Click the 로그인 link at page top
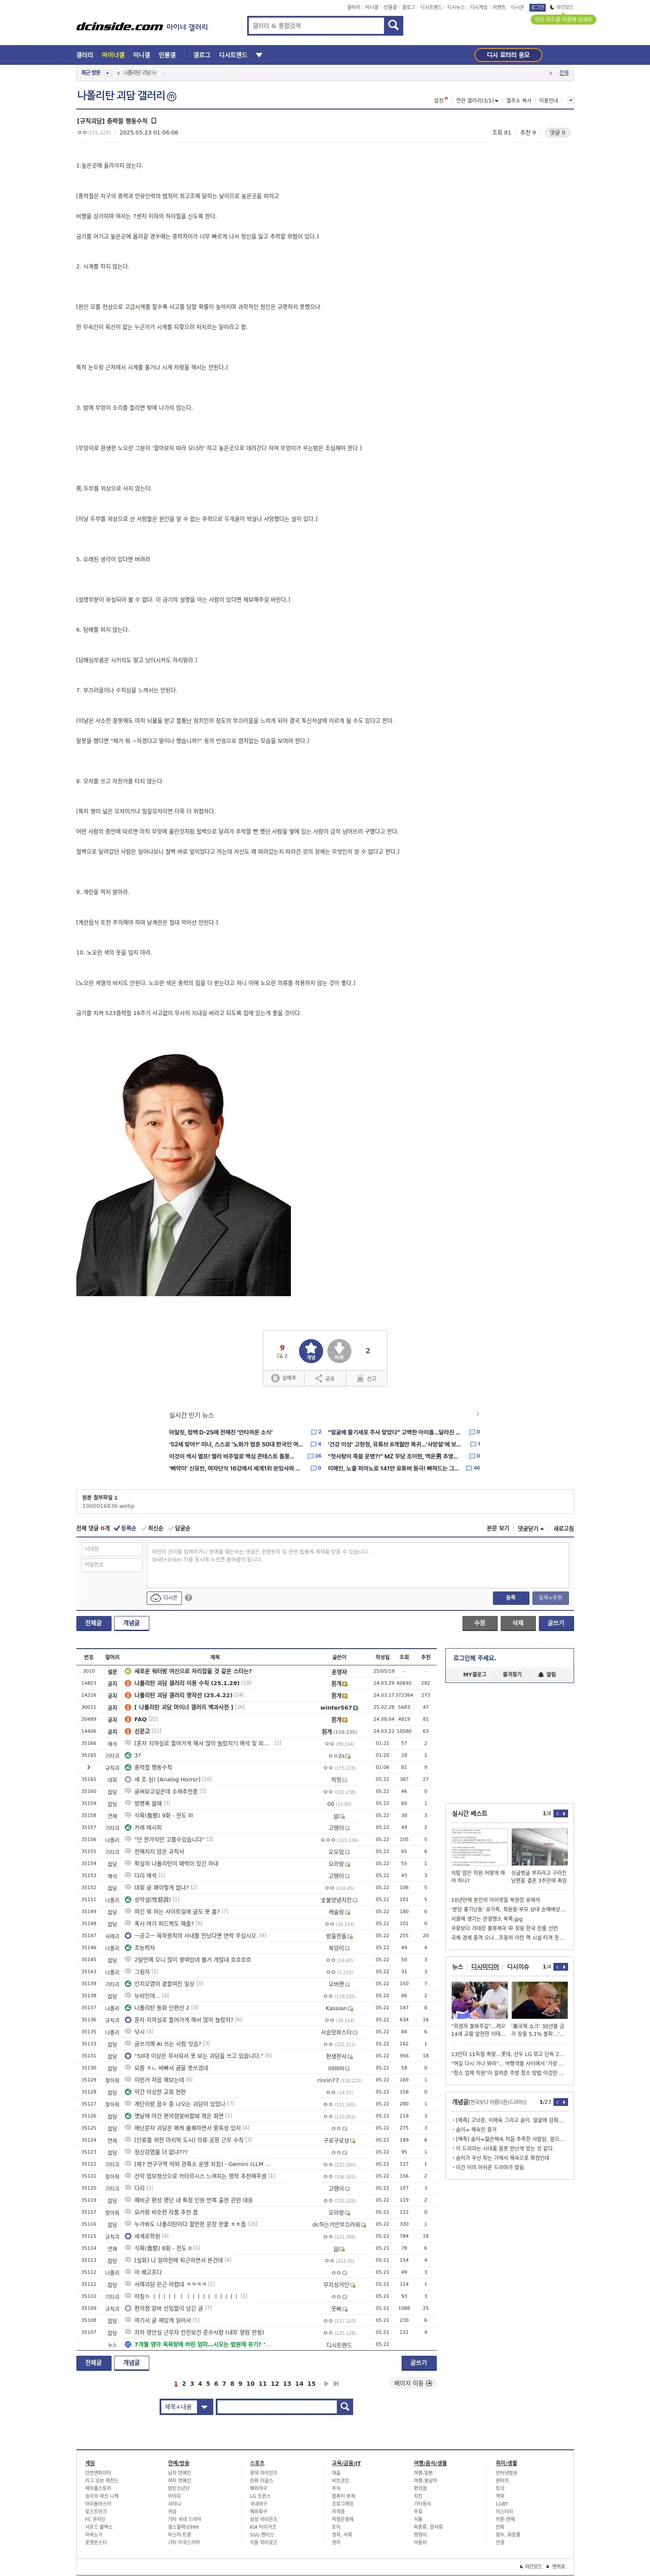650x2576 pixels. click(x=538, y=7)
